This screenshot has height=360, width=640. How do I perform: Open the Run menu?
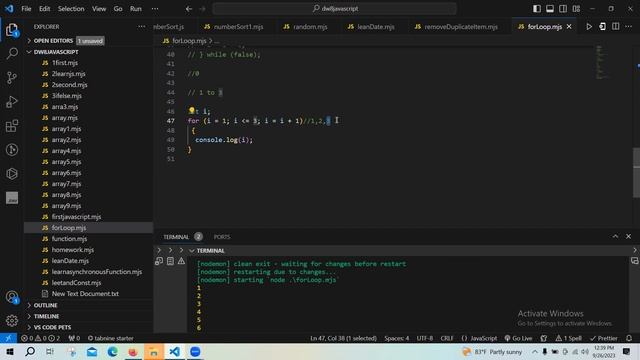136,9
